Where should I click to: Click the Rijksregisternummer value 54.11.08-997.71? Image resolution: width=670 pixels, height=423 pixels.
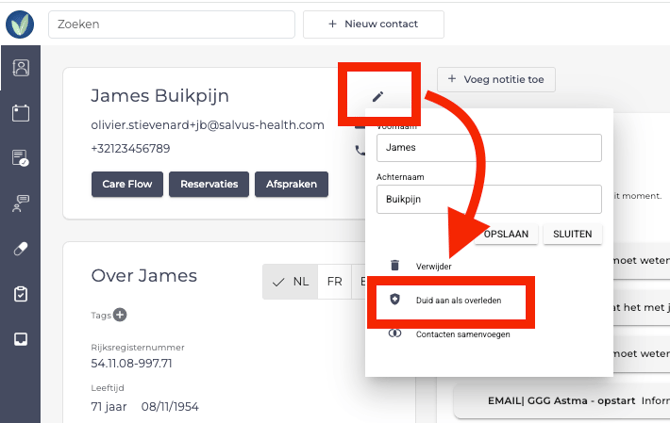pyautogui.click(x=131, y=364)
